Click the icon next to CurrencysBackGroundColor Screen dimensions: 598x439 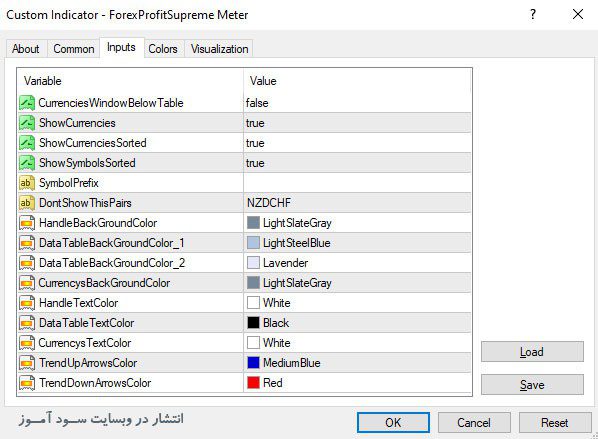pyautogui.click(x=27, y=283)
